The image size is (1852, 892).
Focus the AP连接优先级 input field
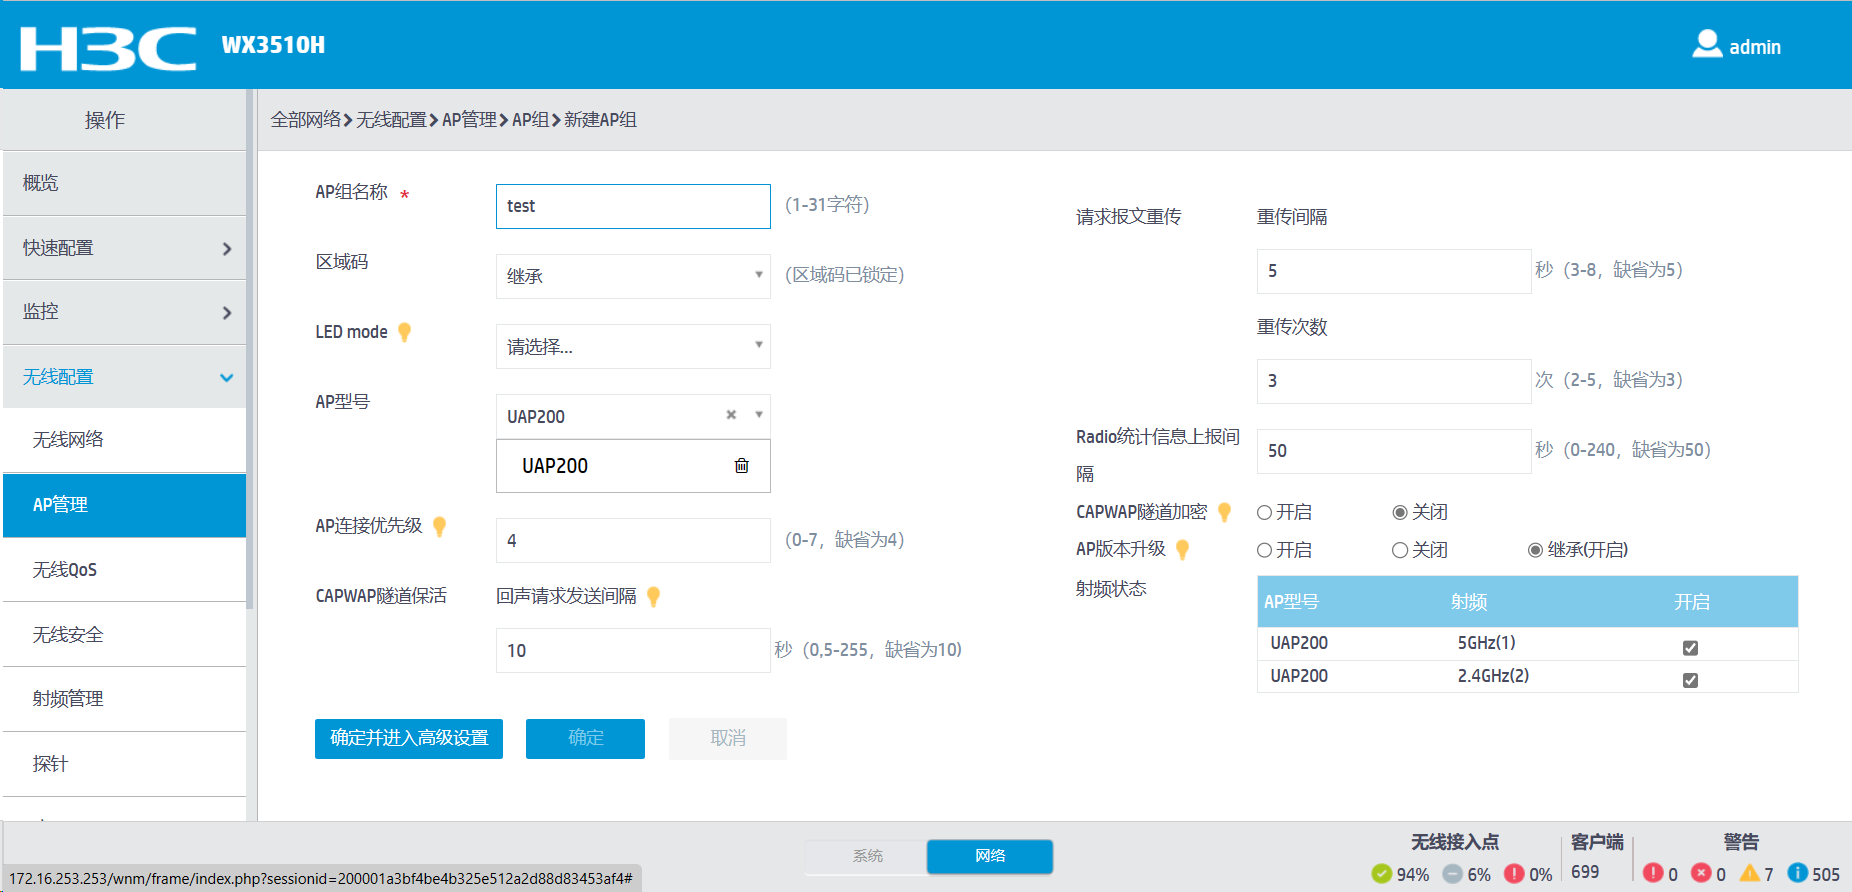(x=633, y=540)
